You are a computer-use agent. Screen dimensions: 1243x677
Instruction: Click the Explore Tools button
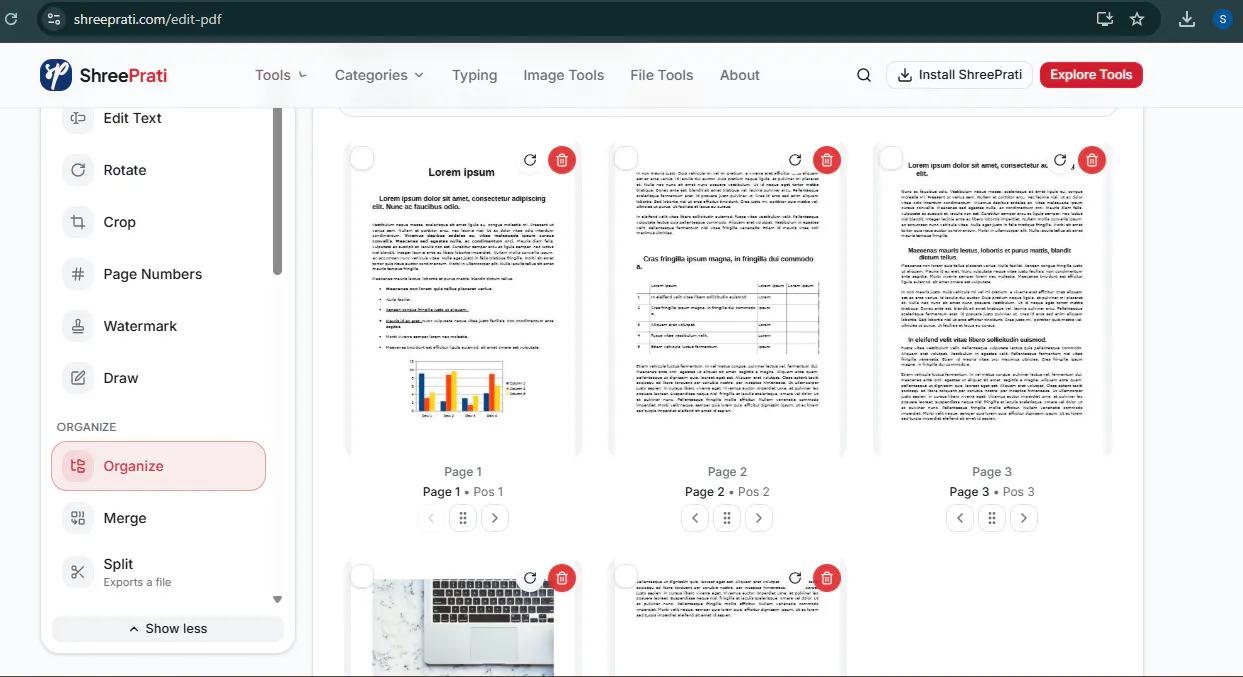[1091, 75]
